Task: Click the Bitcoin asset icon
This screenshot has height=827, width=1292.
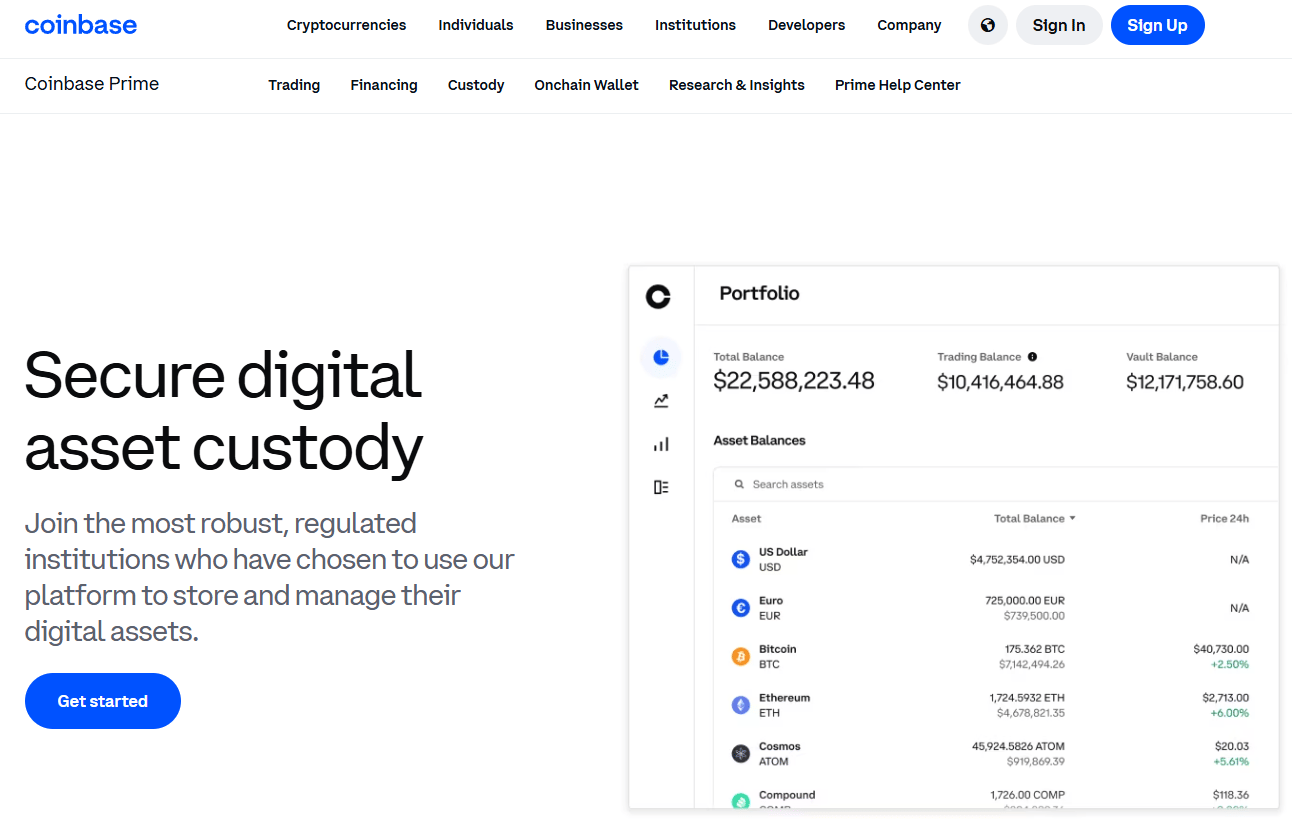Action: pos(741,657)
